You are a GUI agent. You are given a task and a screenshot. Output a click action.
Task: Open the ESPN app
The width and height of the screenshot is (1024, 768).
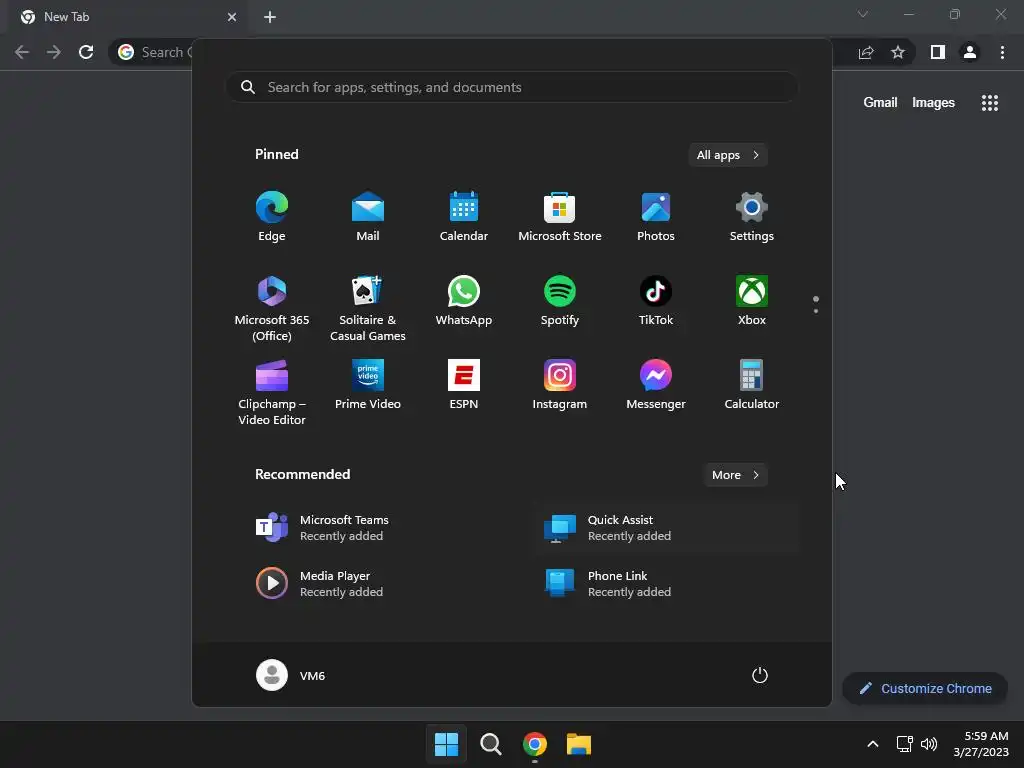[464, 385]
